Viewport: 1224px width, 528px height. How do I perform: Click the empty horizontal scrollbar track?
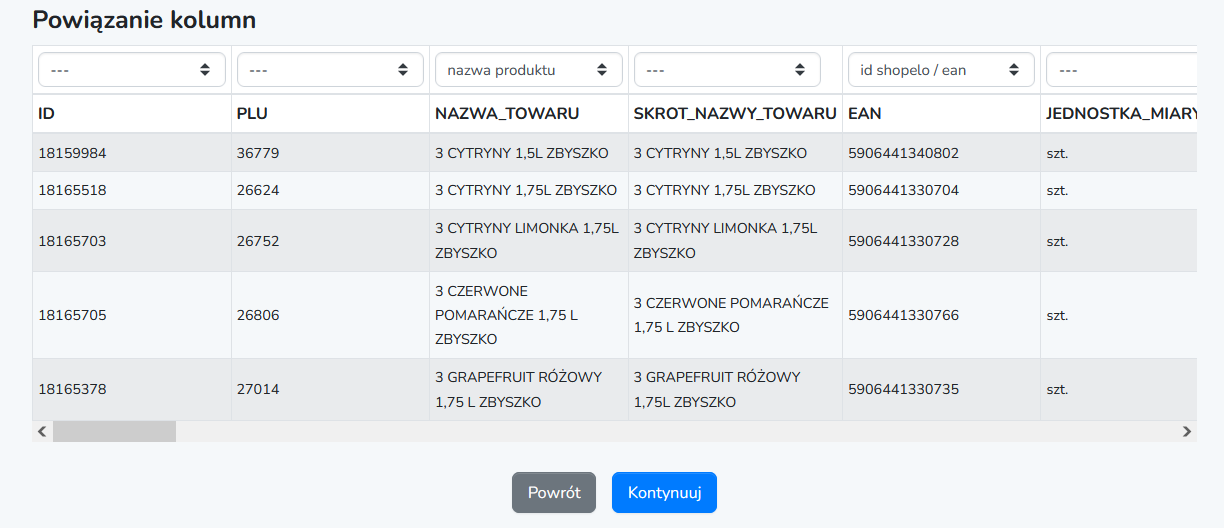676,432
